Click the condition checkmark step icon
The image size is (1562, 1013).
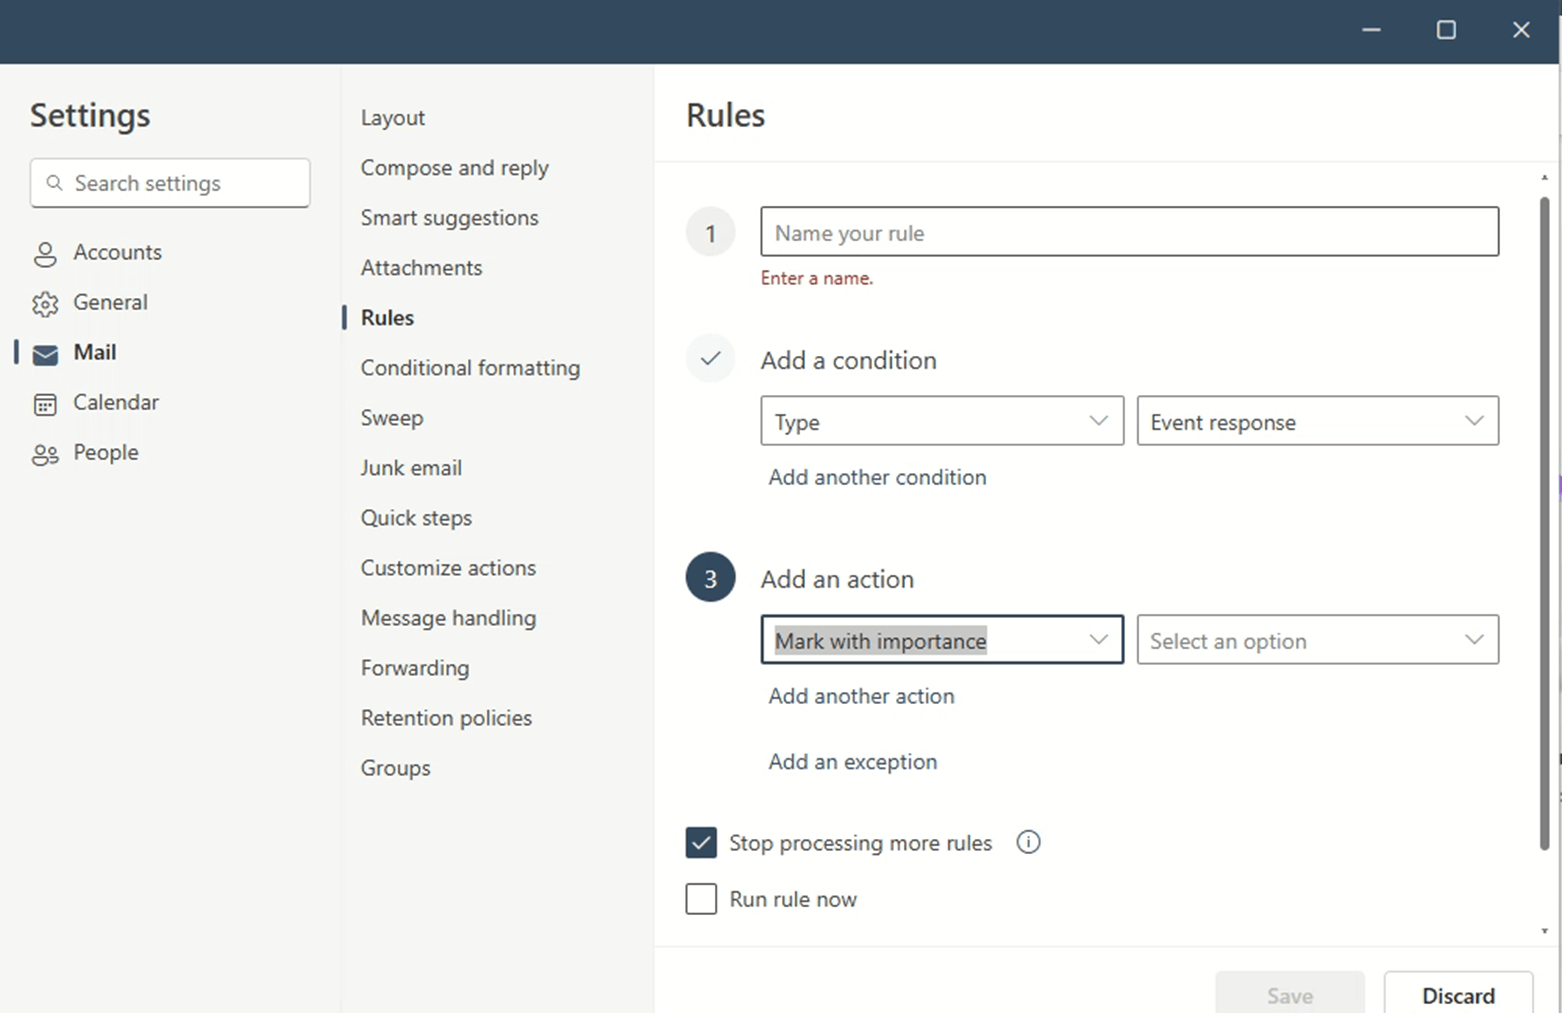[710, 359]
